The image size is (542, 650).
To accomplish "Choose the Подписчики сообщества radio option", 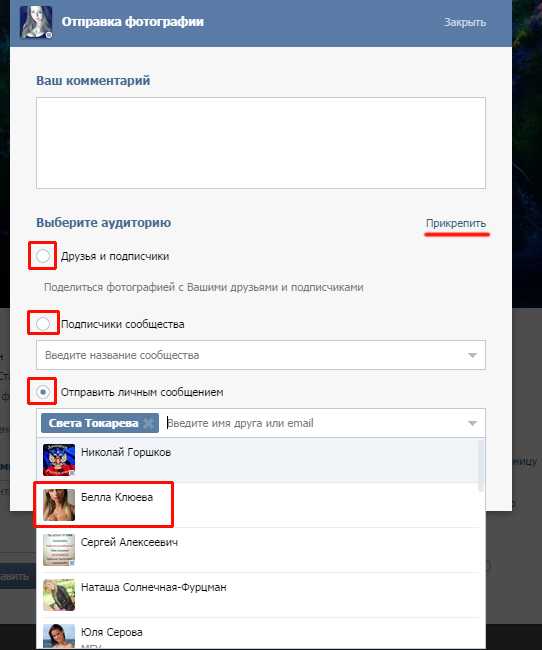I will click(x=43, y=323).
